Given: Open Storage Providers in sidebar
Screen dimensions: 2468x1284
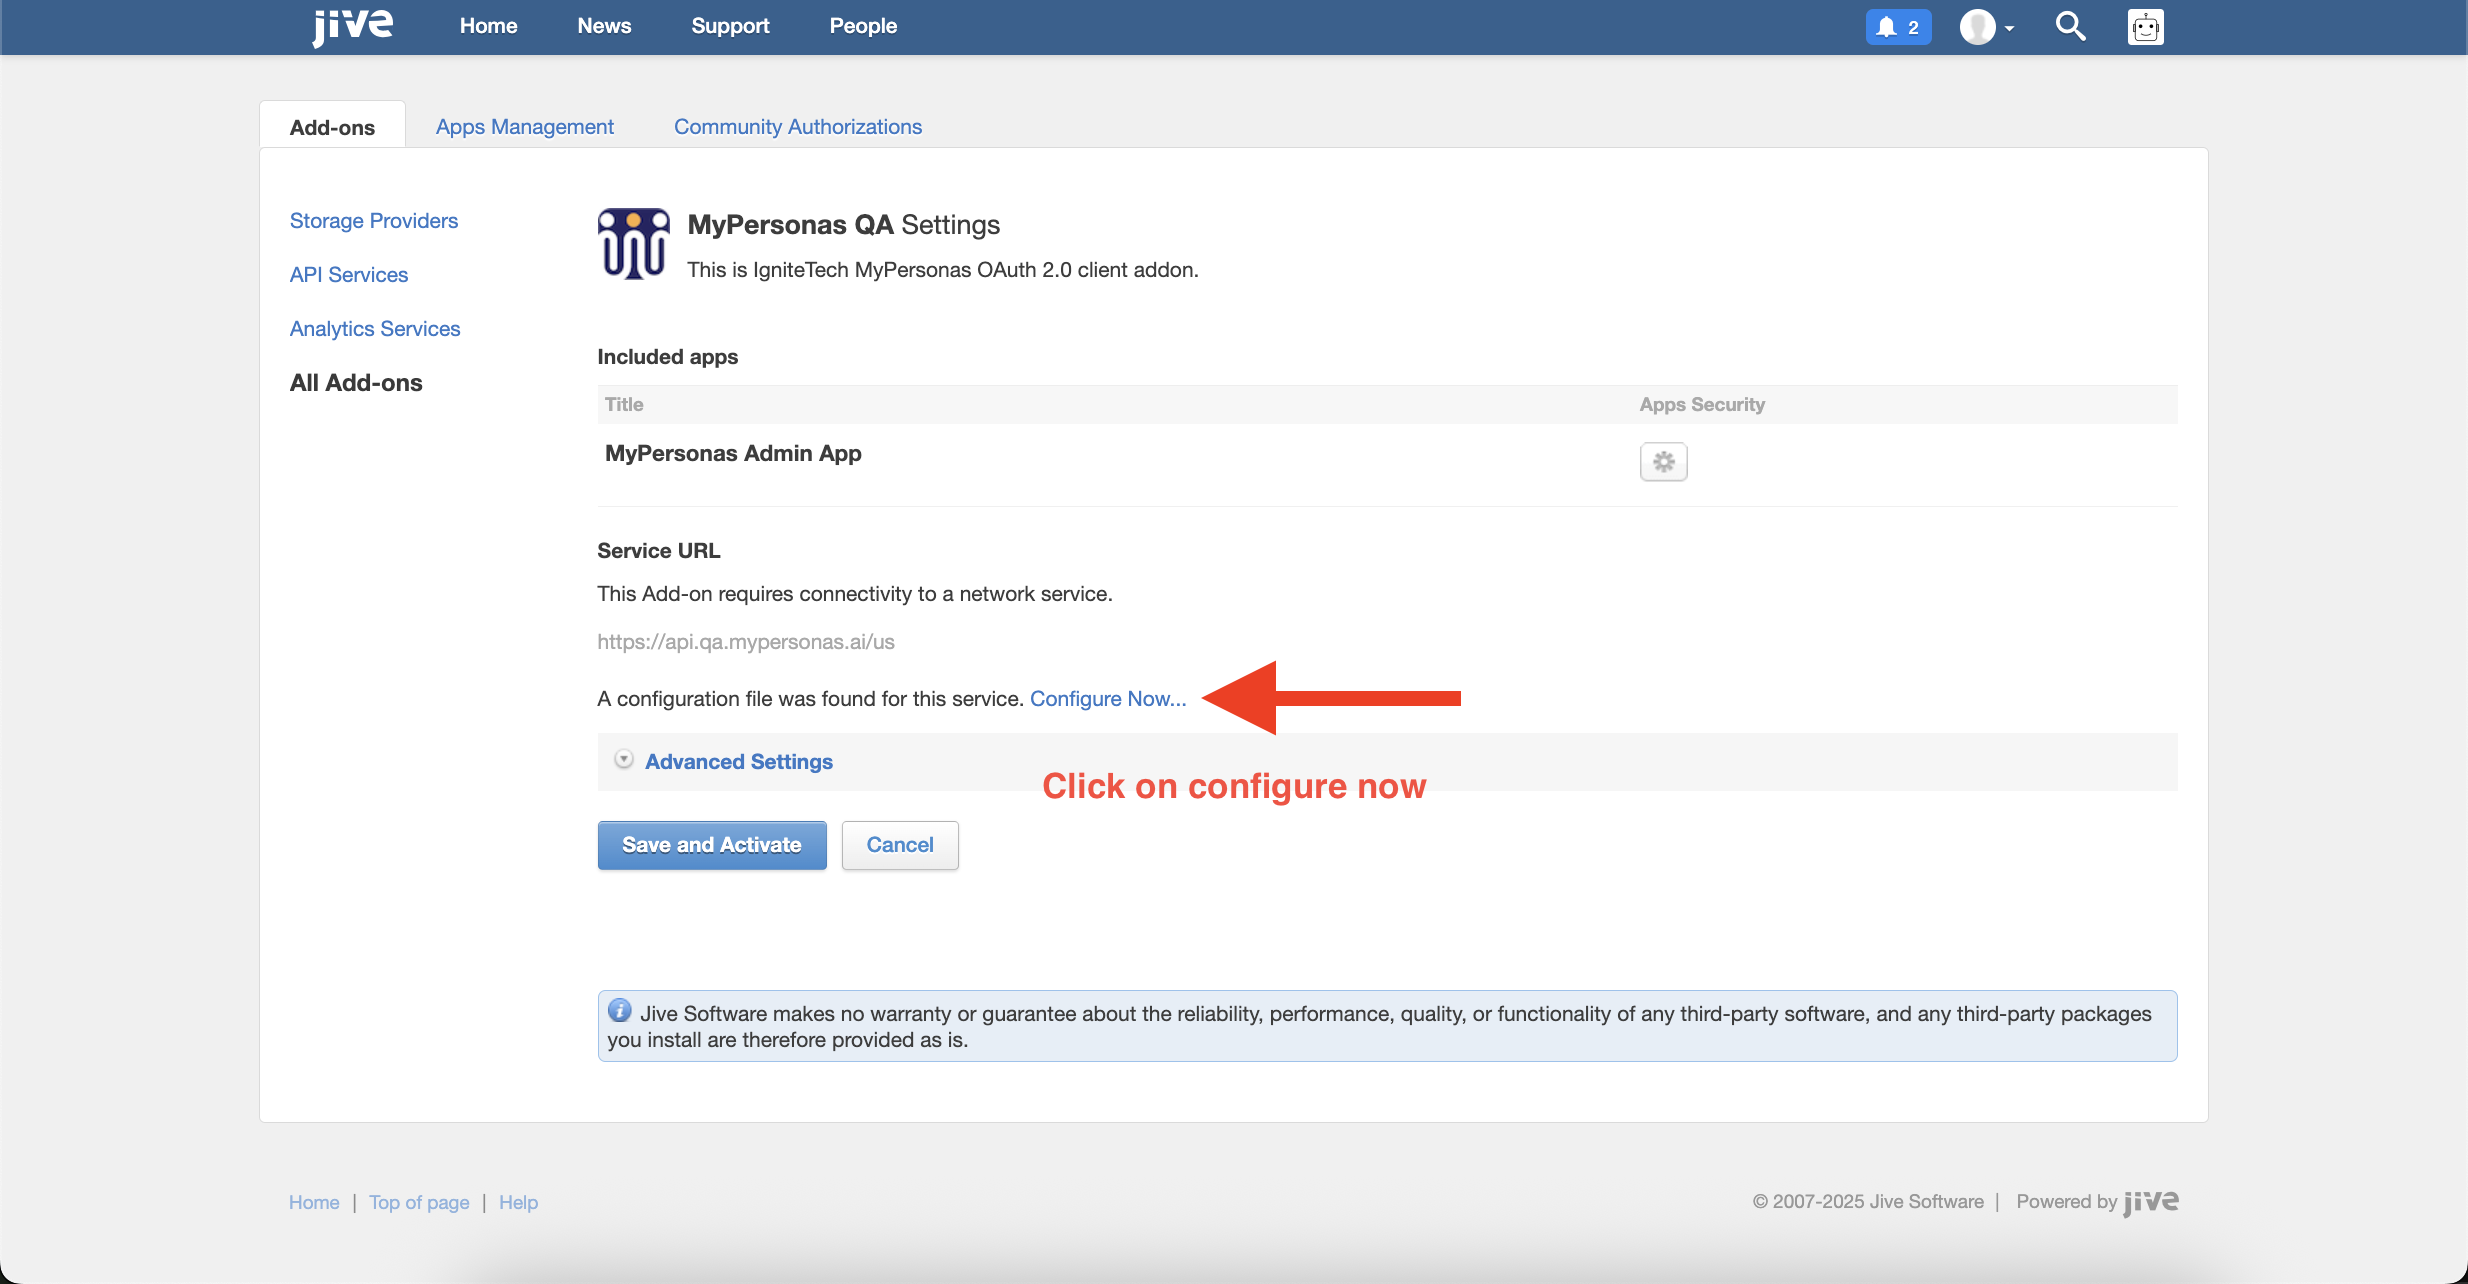Looking at the screenshot, I should [373, 221].
